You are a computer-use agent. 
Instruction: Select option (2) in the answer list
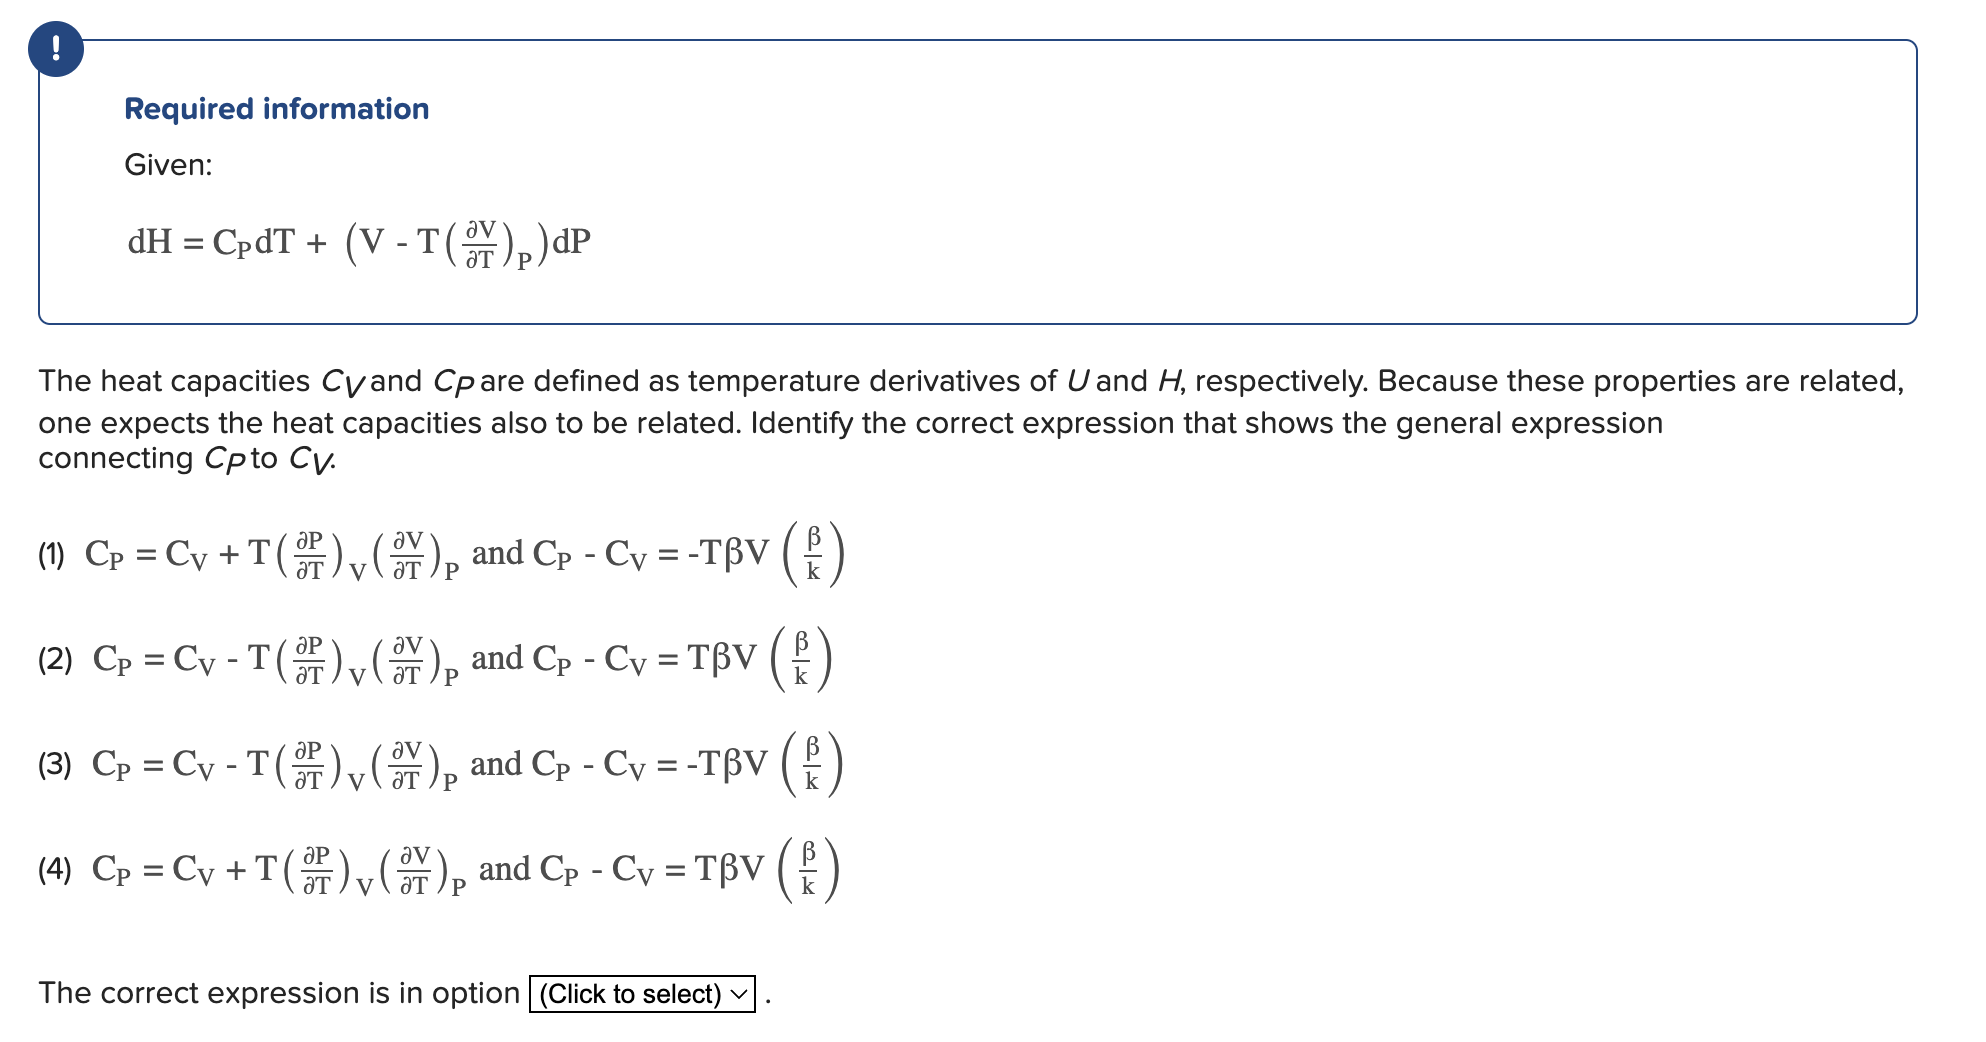[x=61, y=658]
